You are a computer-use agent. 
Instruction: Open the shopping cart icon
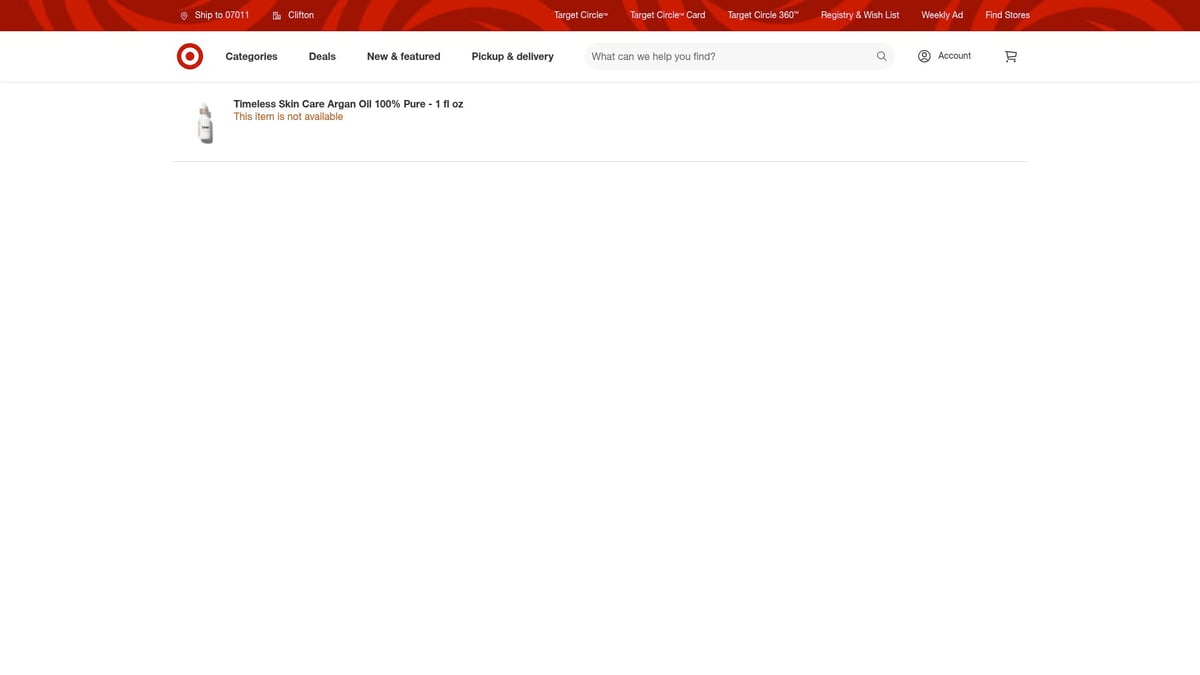[x=1010, y=57]
